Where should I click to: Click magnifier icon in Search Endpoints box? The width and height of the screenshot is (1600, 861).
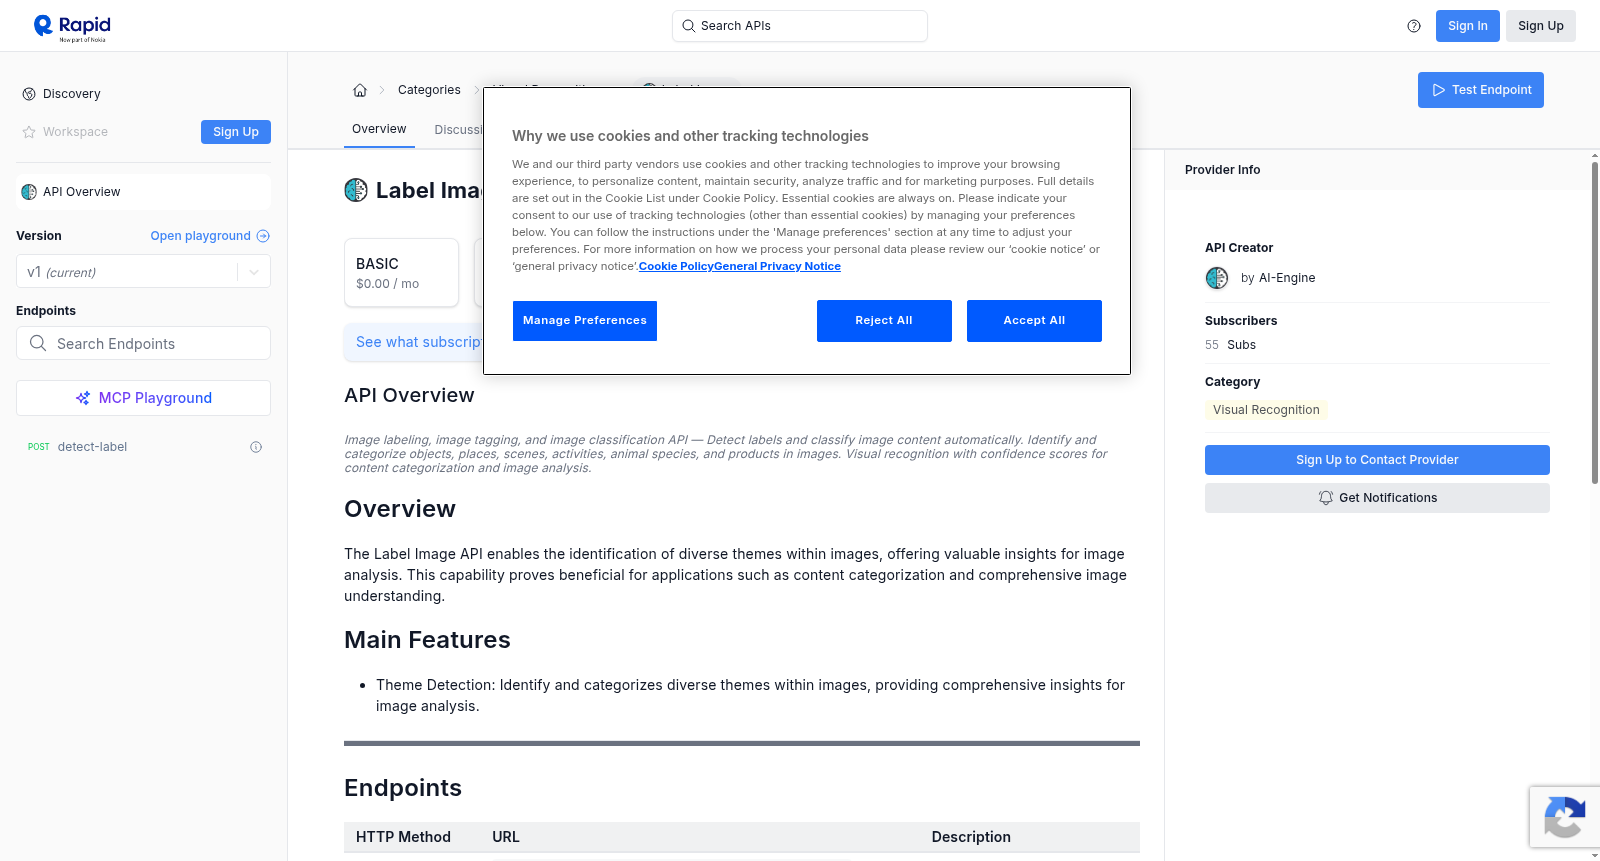pos(38,343)
